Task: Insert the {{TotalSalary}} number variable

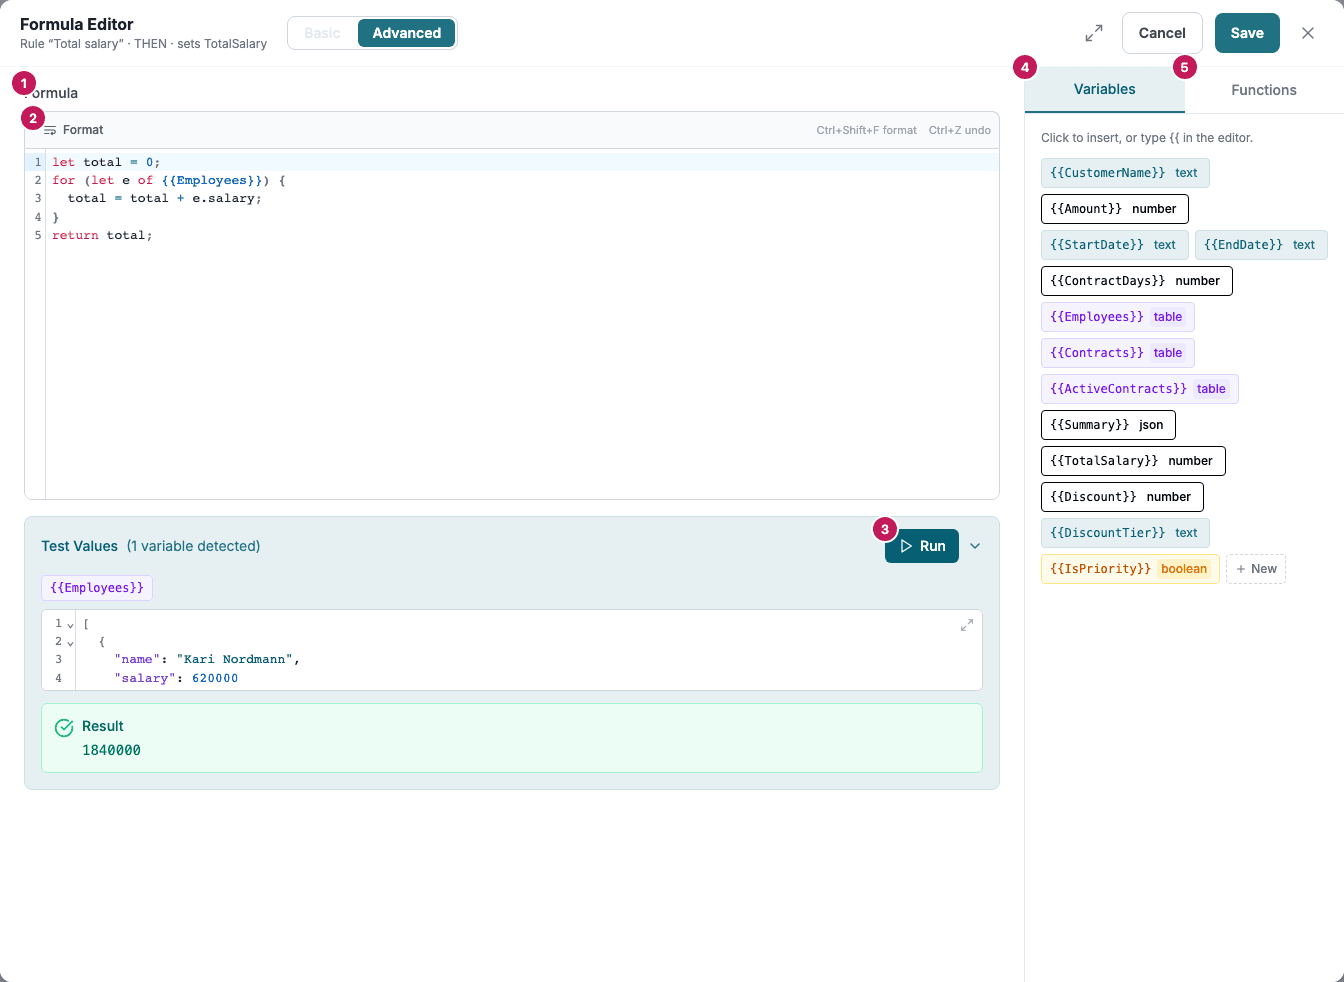Action: pyautogui.click(x=1133, y=461)
